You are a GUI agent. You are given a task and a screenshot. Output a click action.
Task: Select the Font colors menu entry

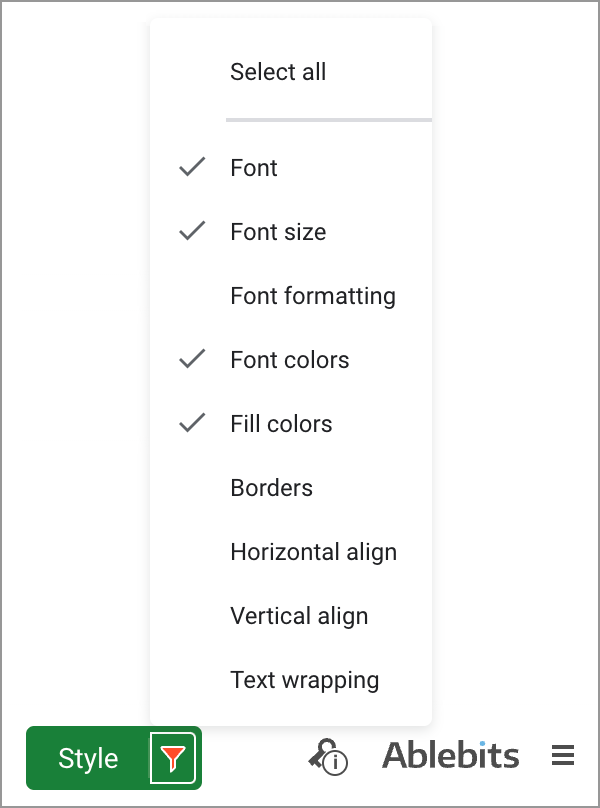click(x=289, y=359)
